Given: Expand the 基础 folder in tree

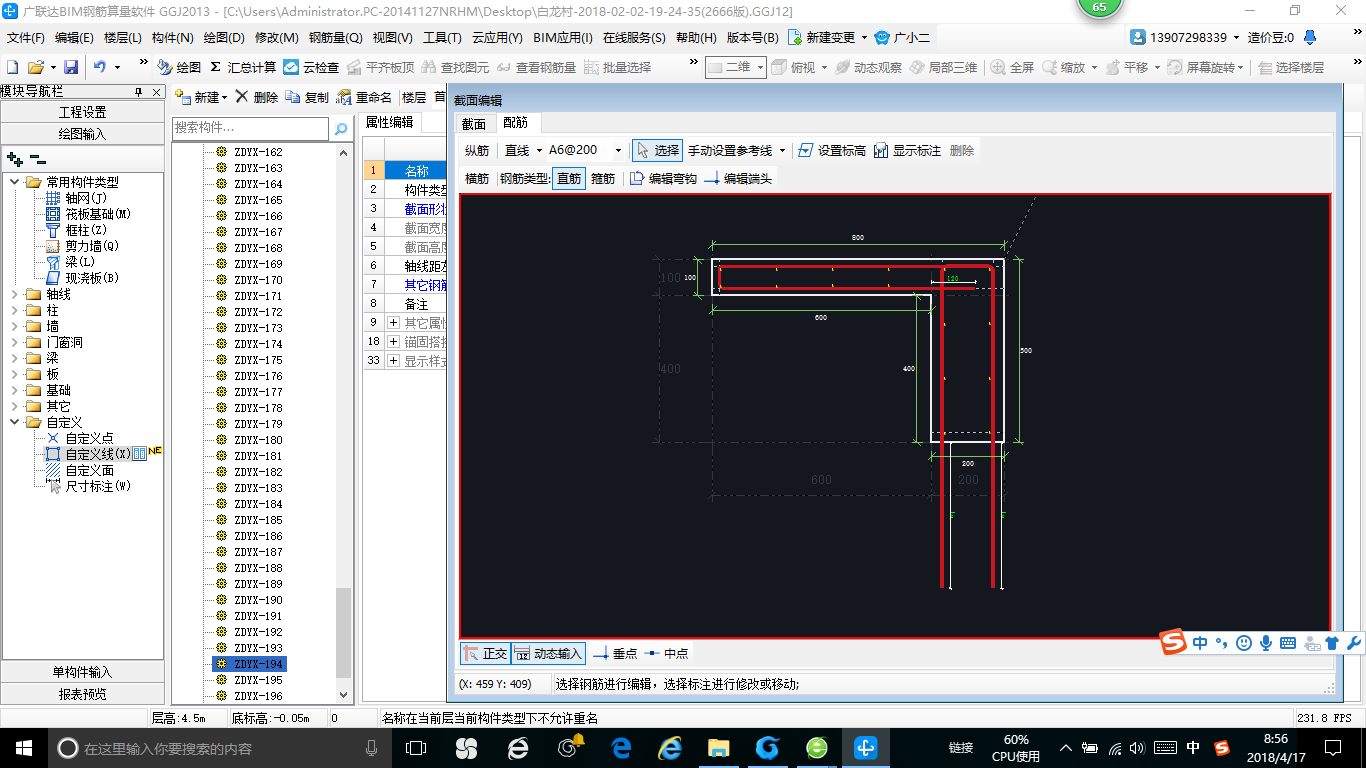Looking at the screenshot, I should tap(16, 390).
